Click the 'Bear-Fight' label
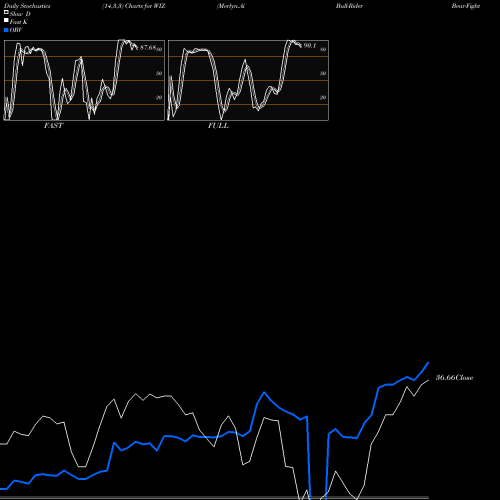Screen dimensions: 500x500 466,6
